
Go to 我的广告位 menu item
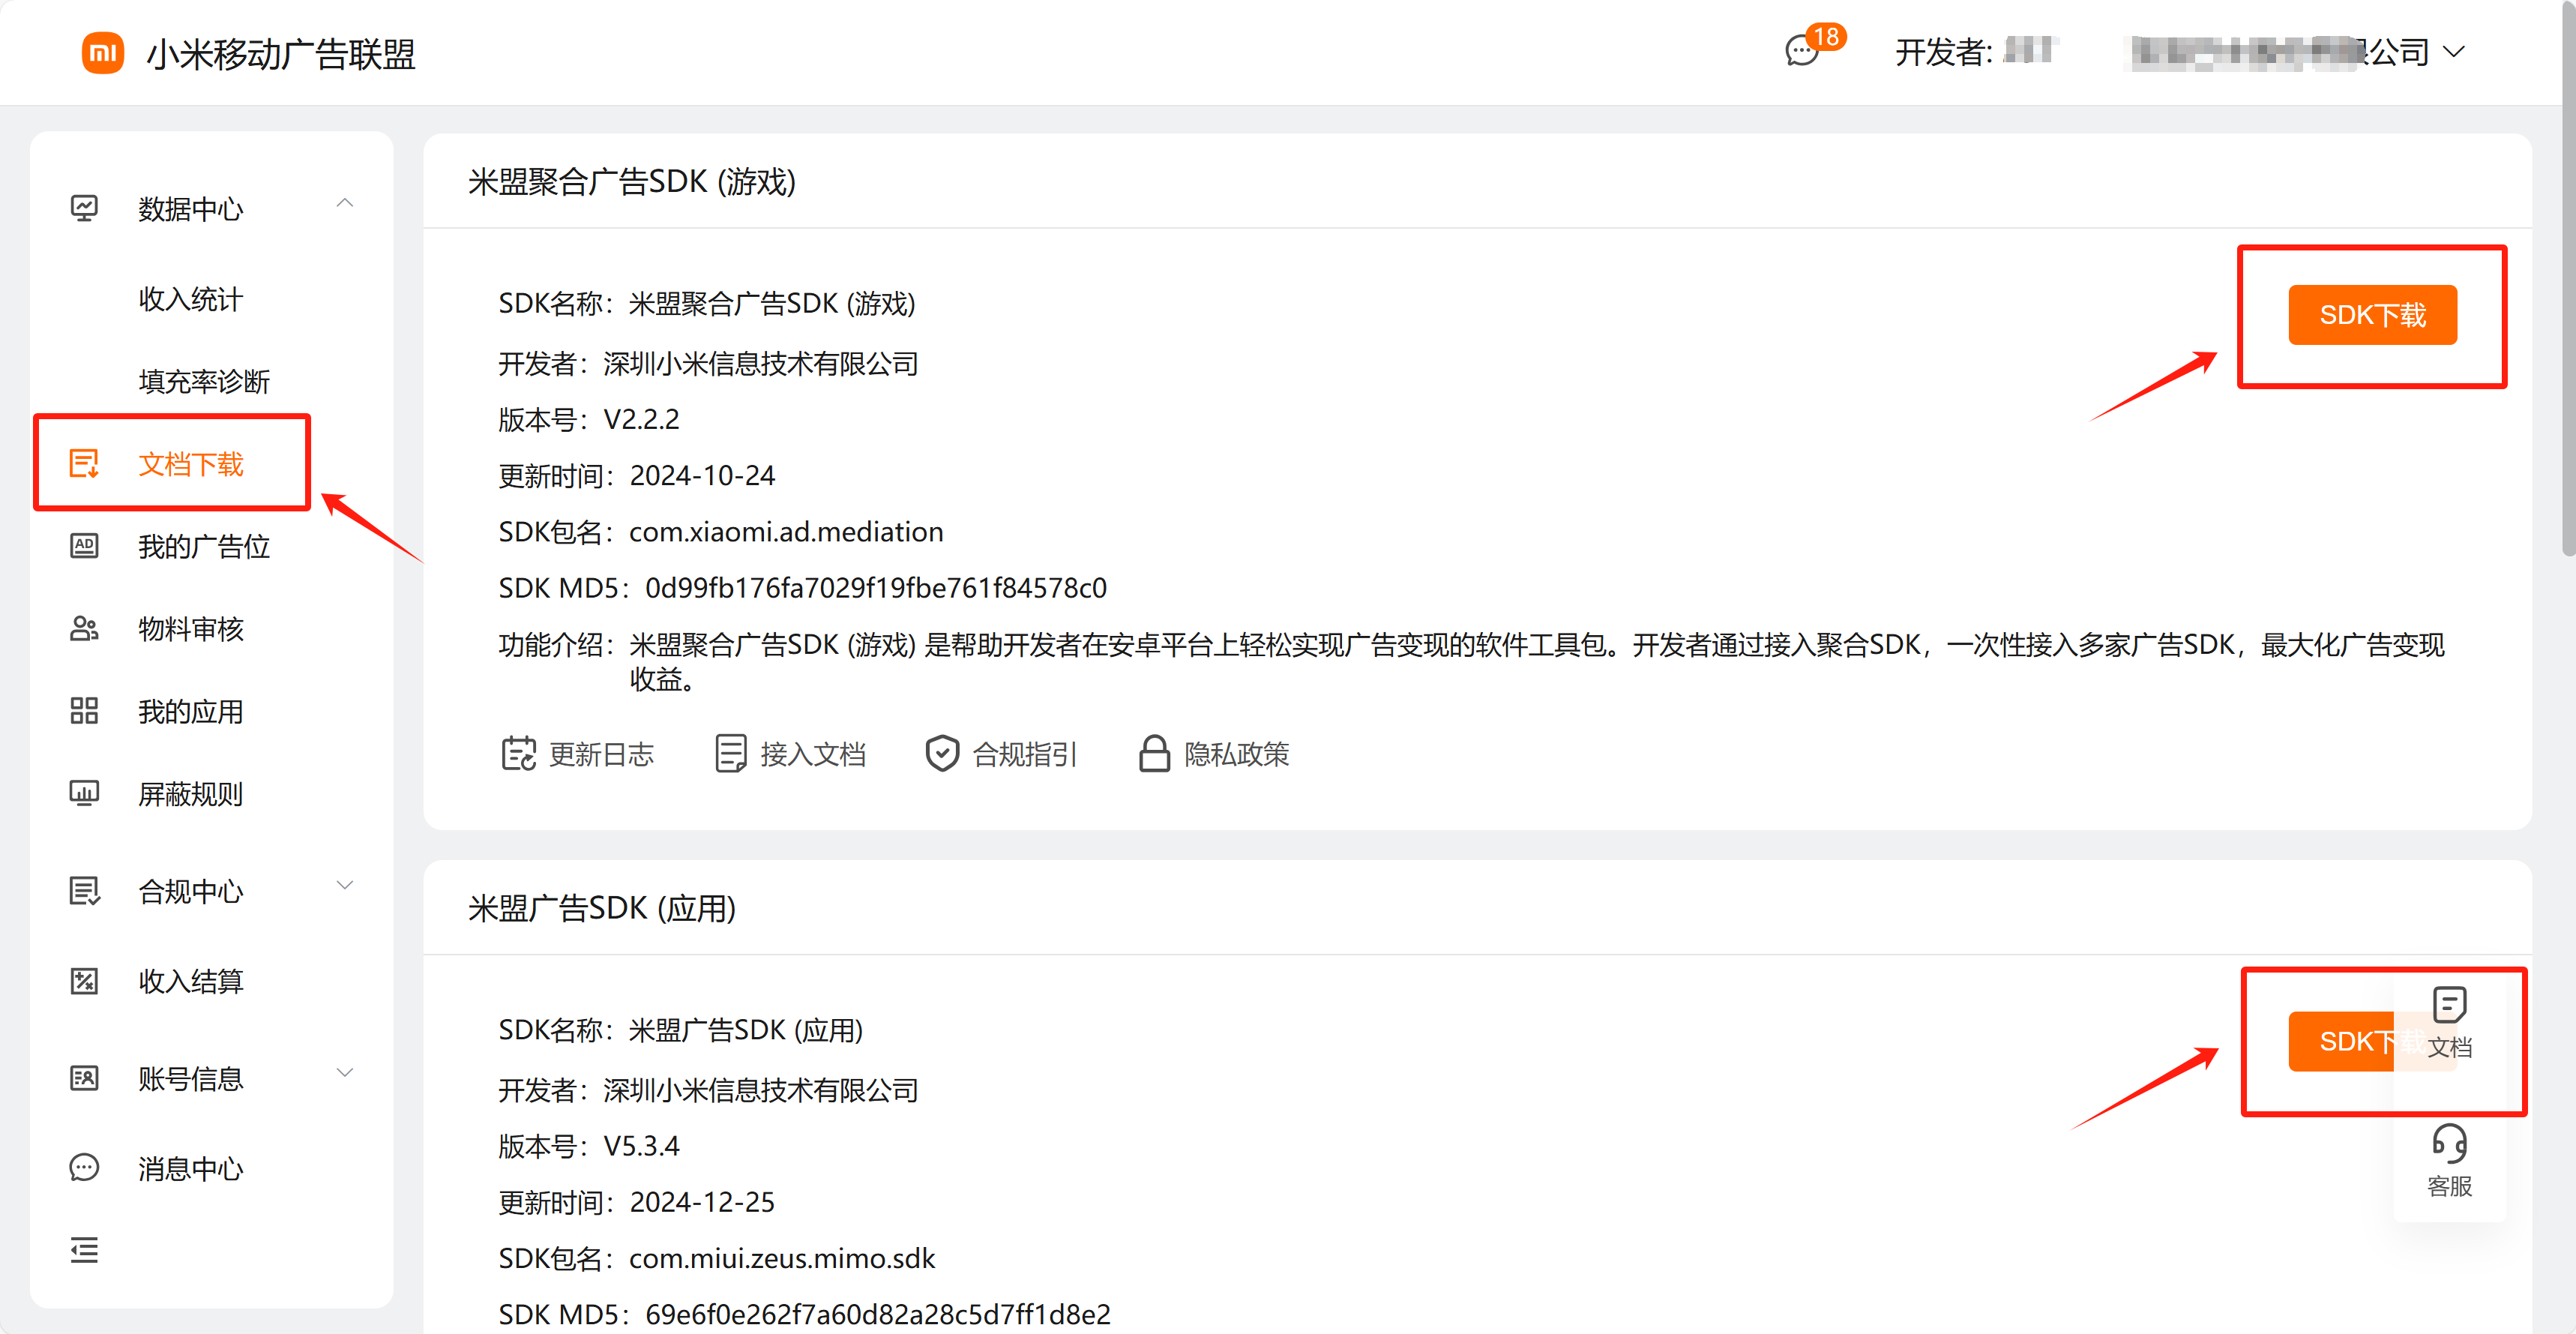point(204,546)
